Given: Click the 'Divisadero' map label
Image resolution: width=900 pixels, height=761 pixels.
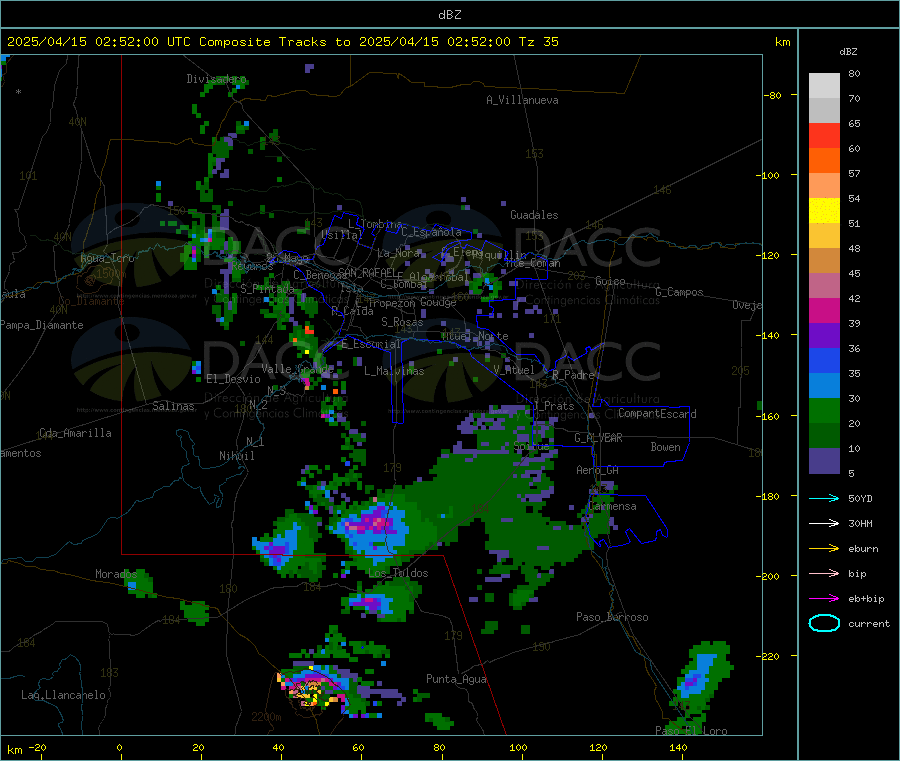Looking at the screenshot, I should coord(216,79).
